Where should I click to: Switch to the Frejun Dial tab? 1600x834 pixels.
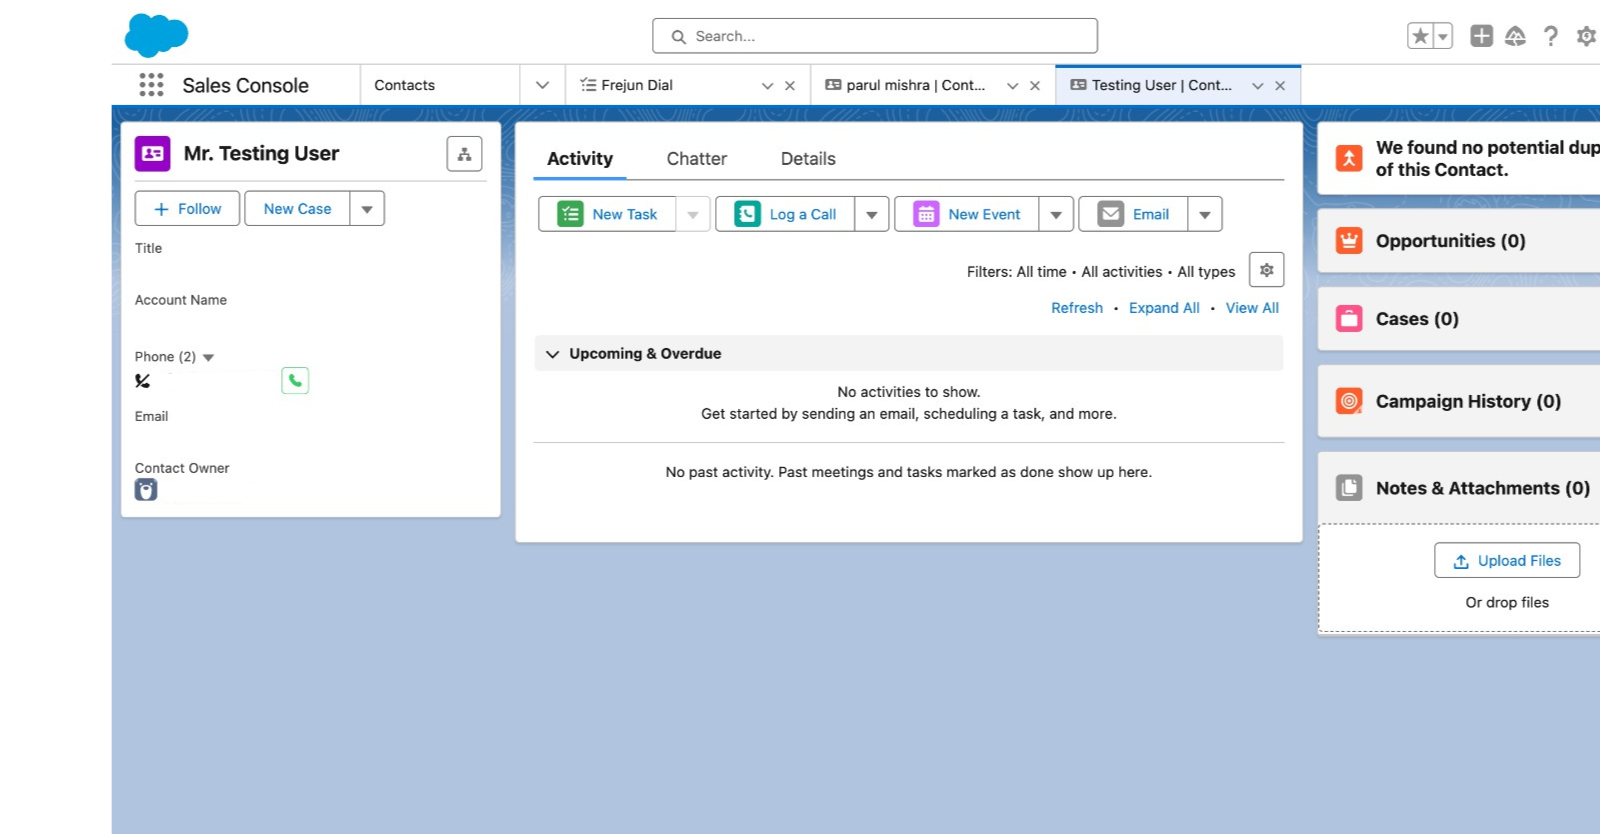pos(637,85)
